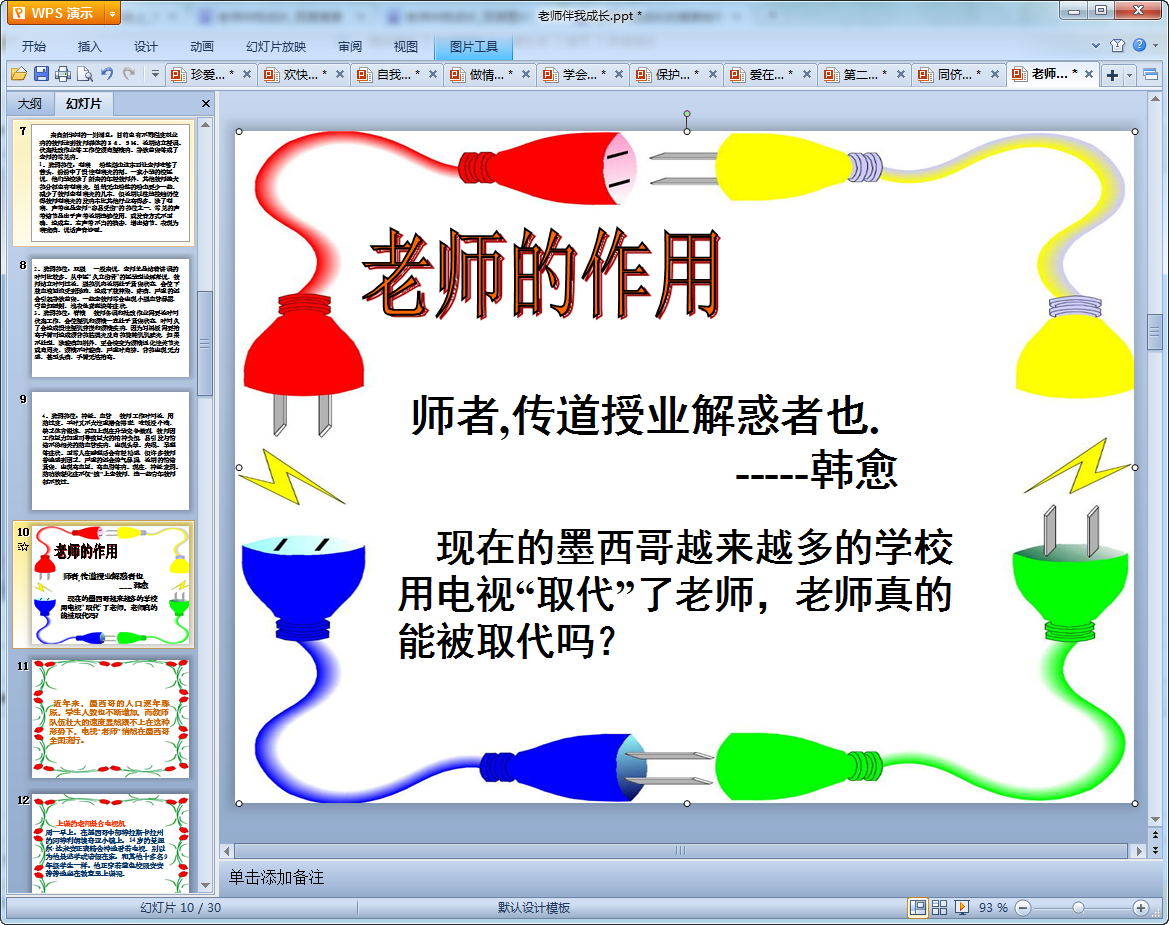The width and height of the screenshot is (1169, 925).
Task: Open the dropdown arrow next to Help
Action: 1156,45
